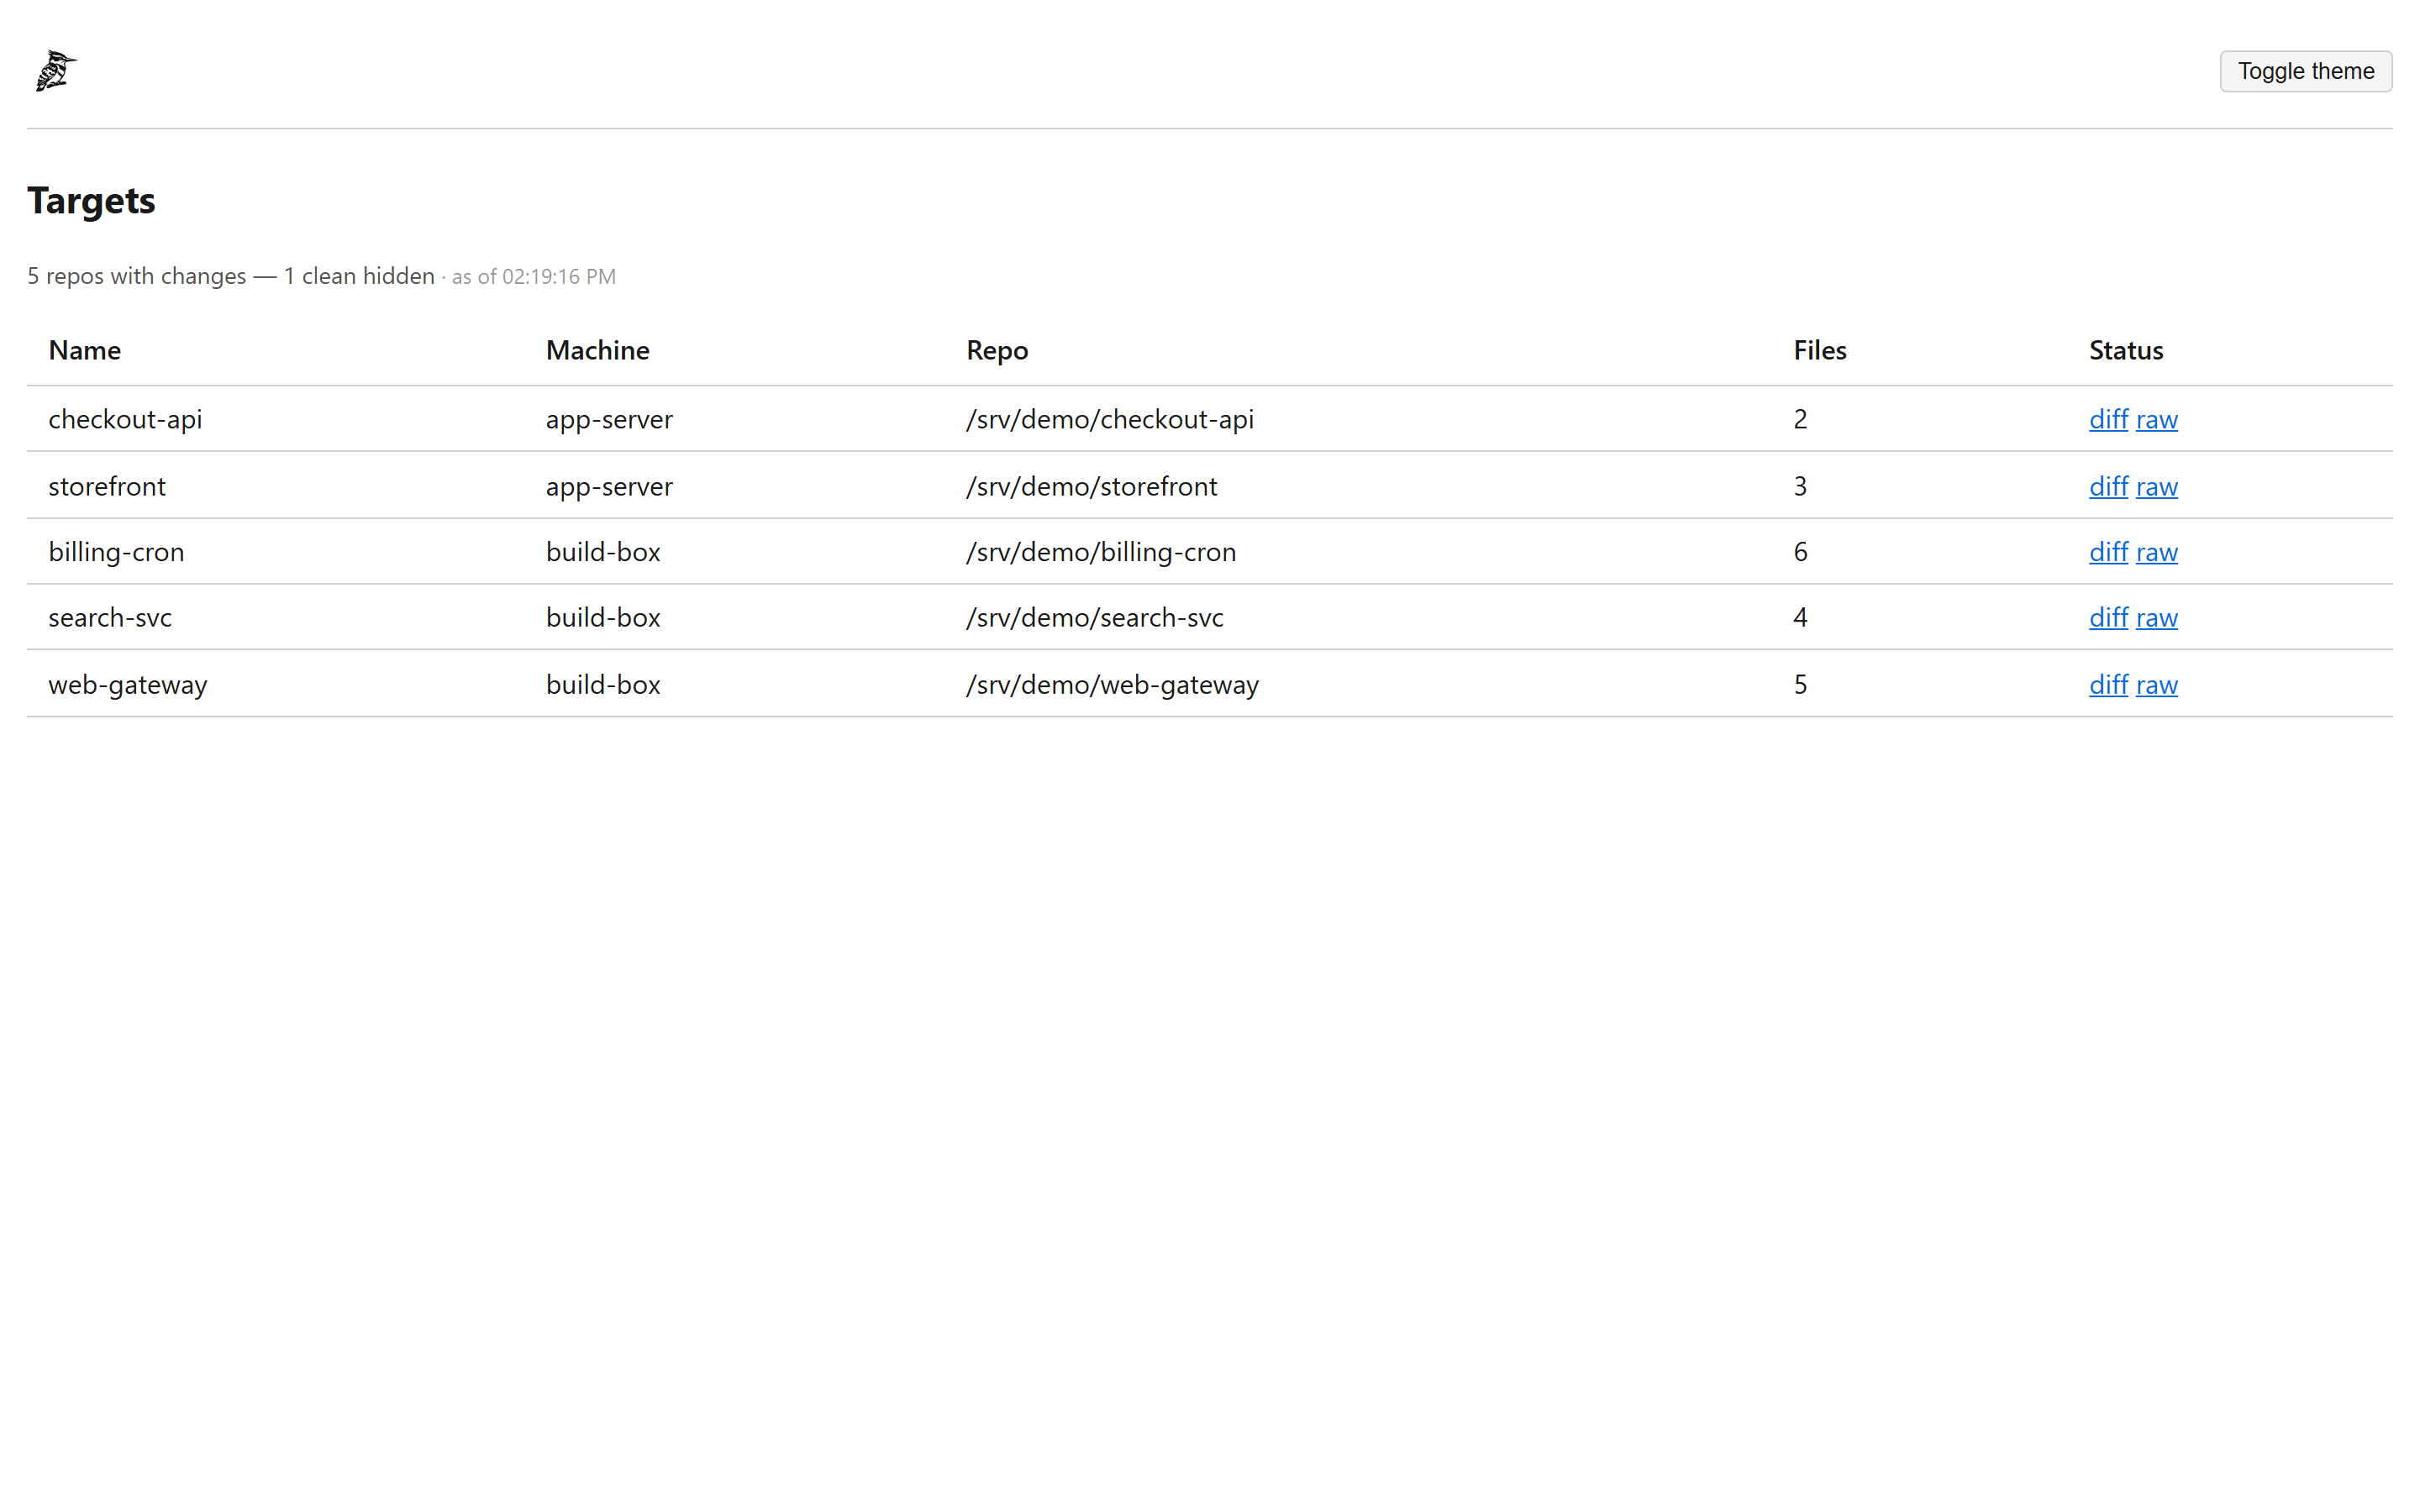Click build-box in the billing-cron row

[x=603, y=552]
